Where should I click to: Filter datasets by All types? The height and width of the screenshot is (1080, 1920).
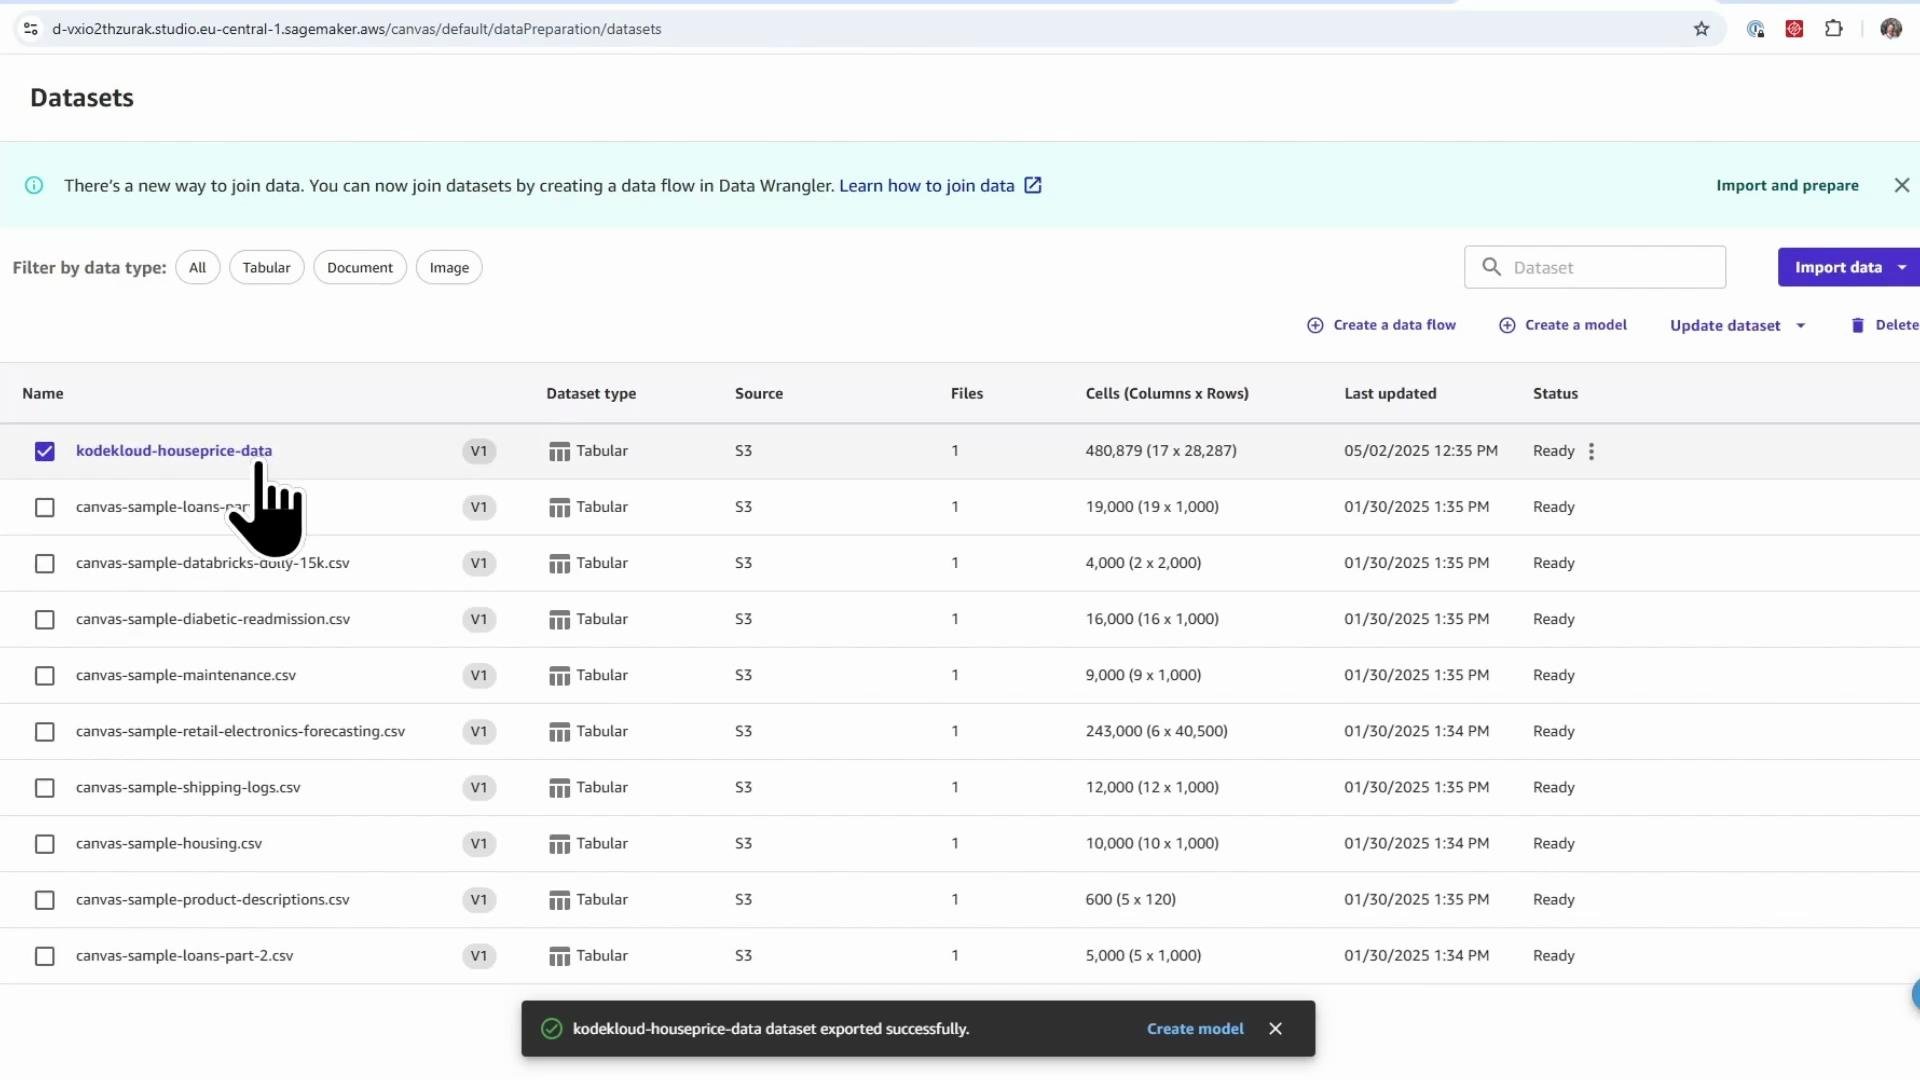coord(197,267)
